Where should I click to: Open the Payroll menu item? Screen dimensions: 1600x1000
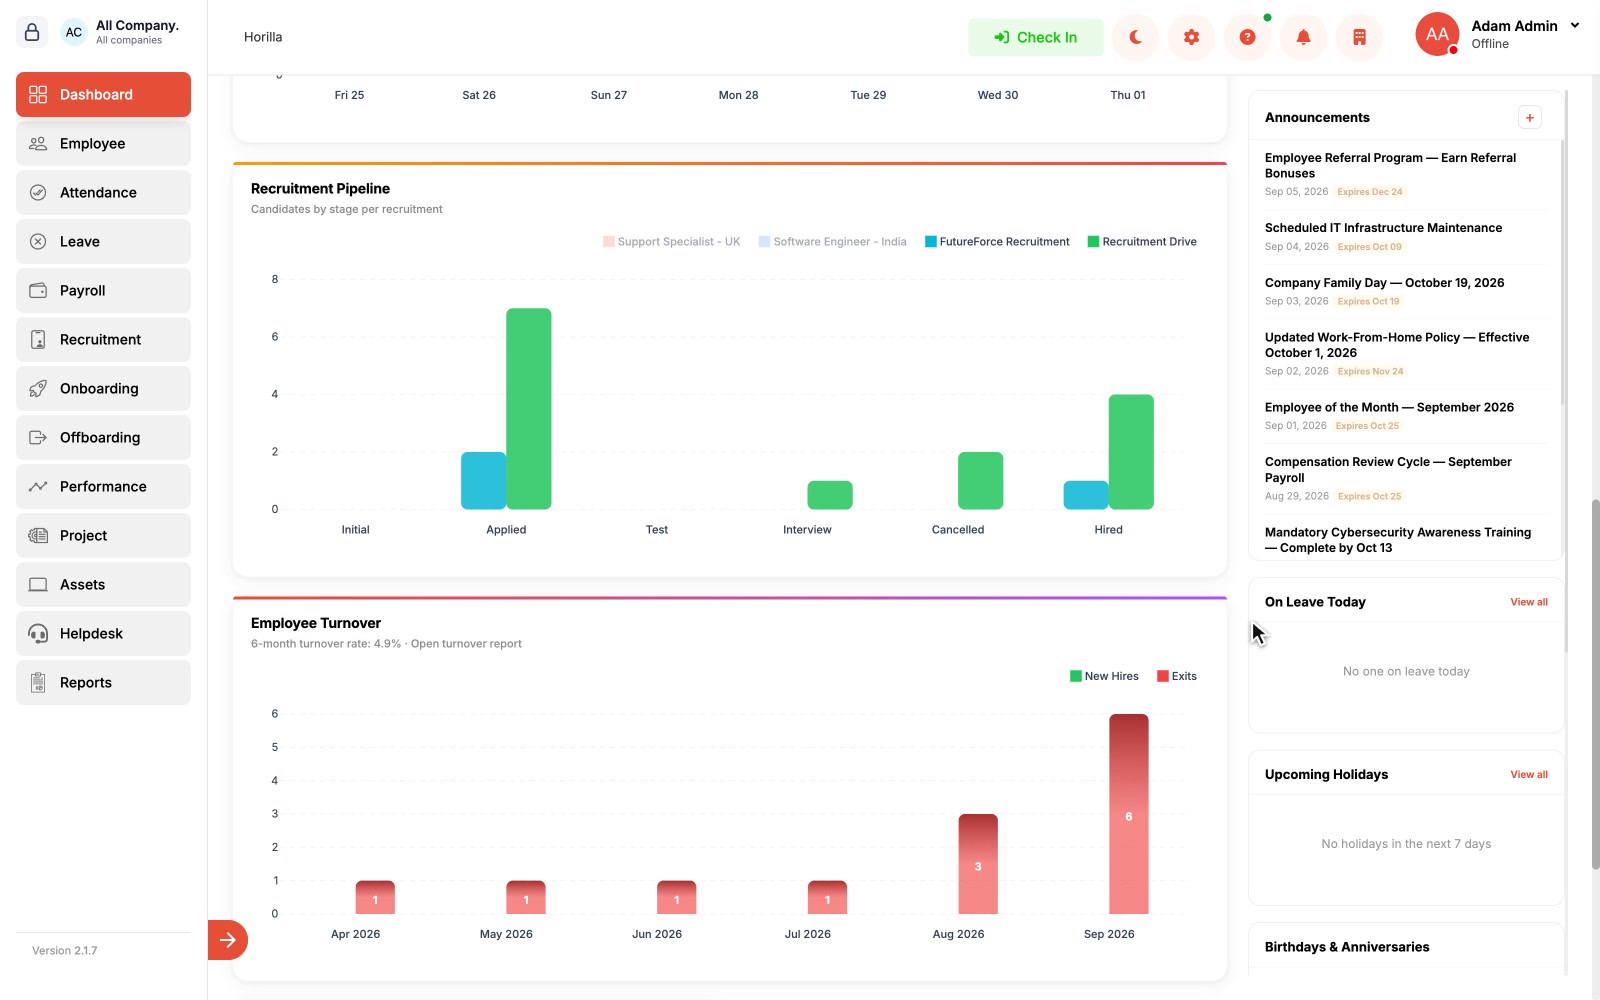pyautogui.click(x=103, y=290)
